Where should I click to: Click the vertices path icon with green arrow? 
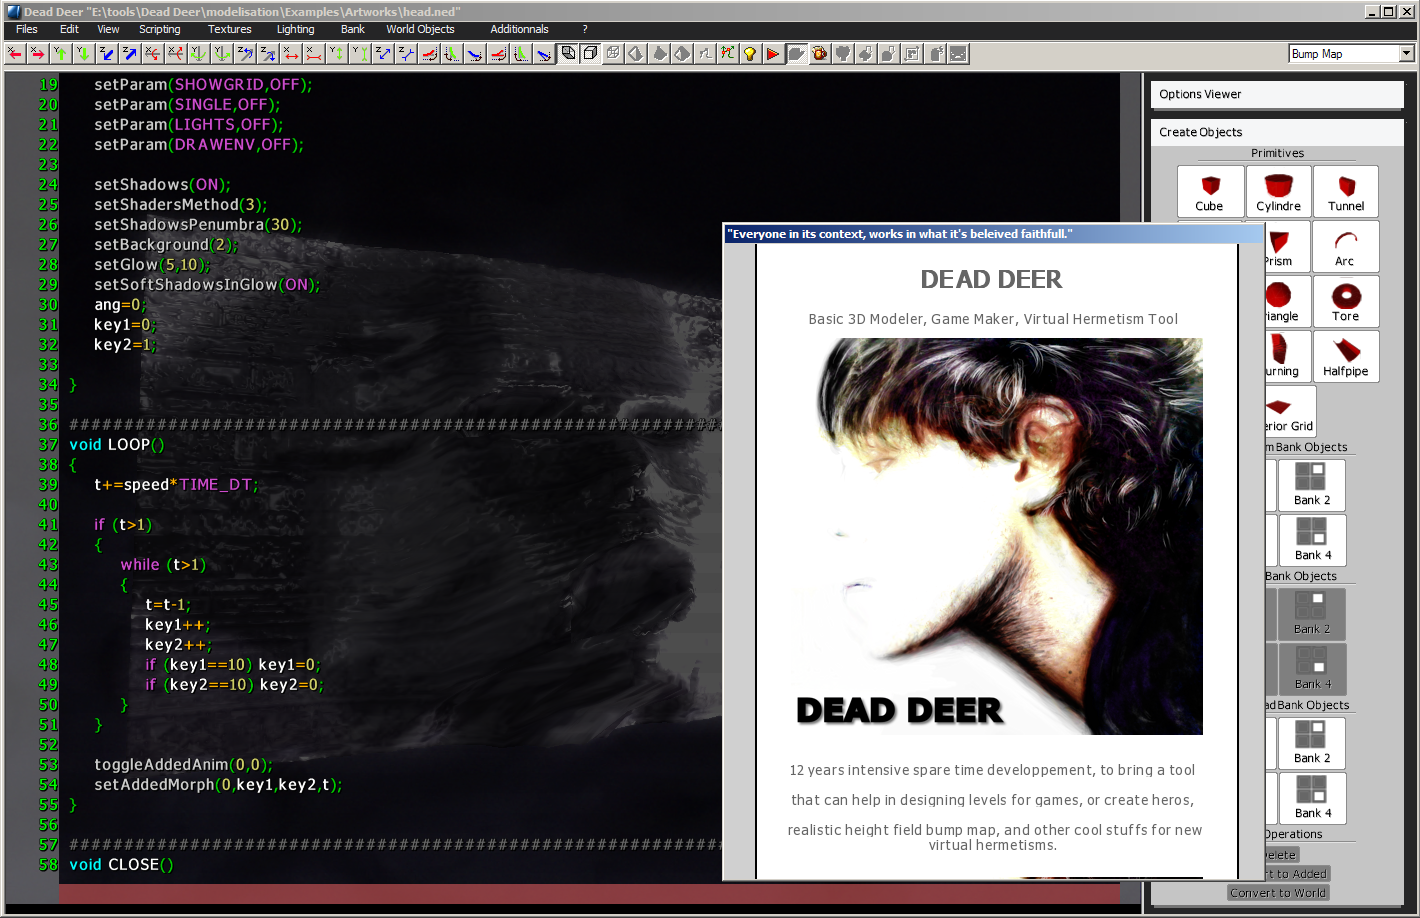click(x=727, y=54)
